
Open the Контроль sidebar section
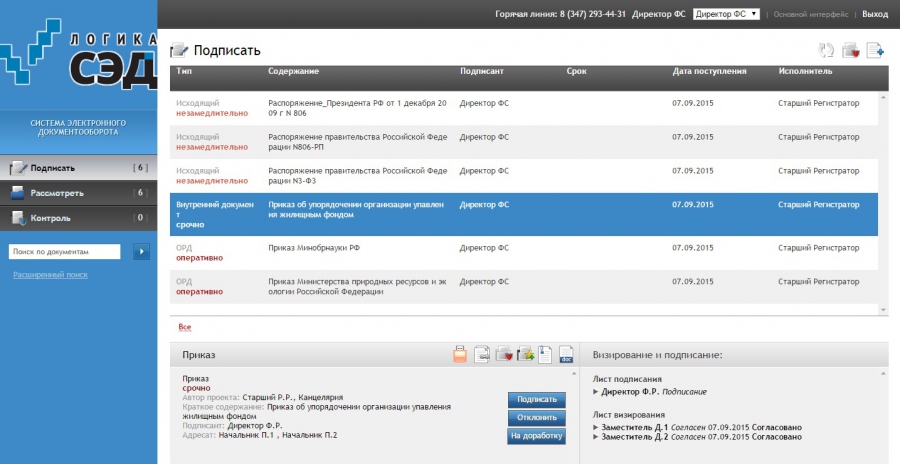79,218
